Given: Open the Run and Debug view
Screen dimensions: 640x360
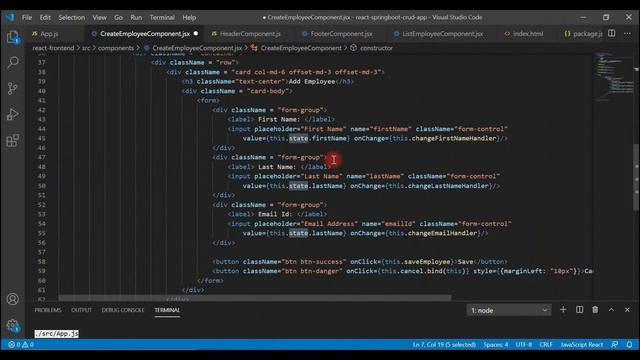Looking at the screenshot, I should [x=13, y=114].
